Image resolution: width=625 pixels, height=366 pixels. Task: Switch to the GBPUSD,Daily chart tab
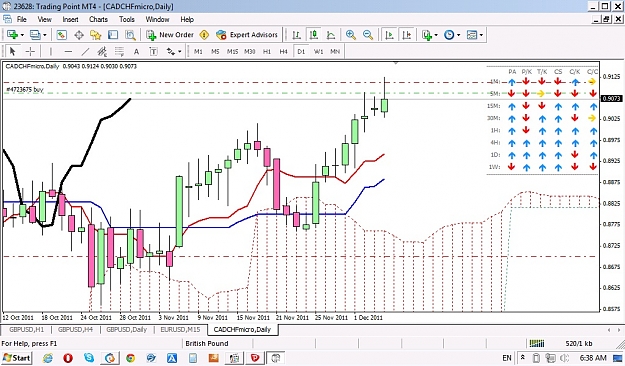[x=127, y=330]
